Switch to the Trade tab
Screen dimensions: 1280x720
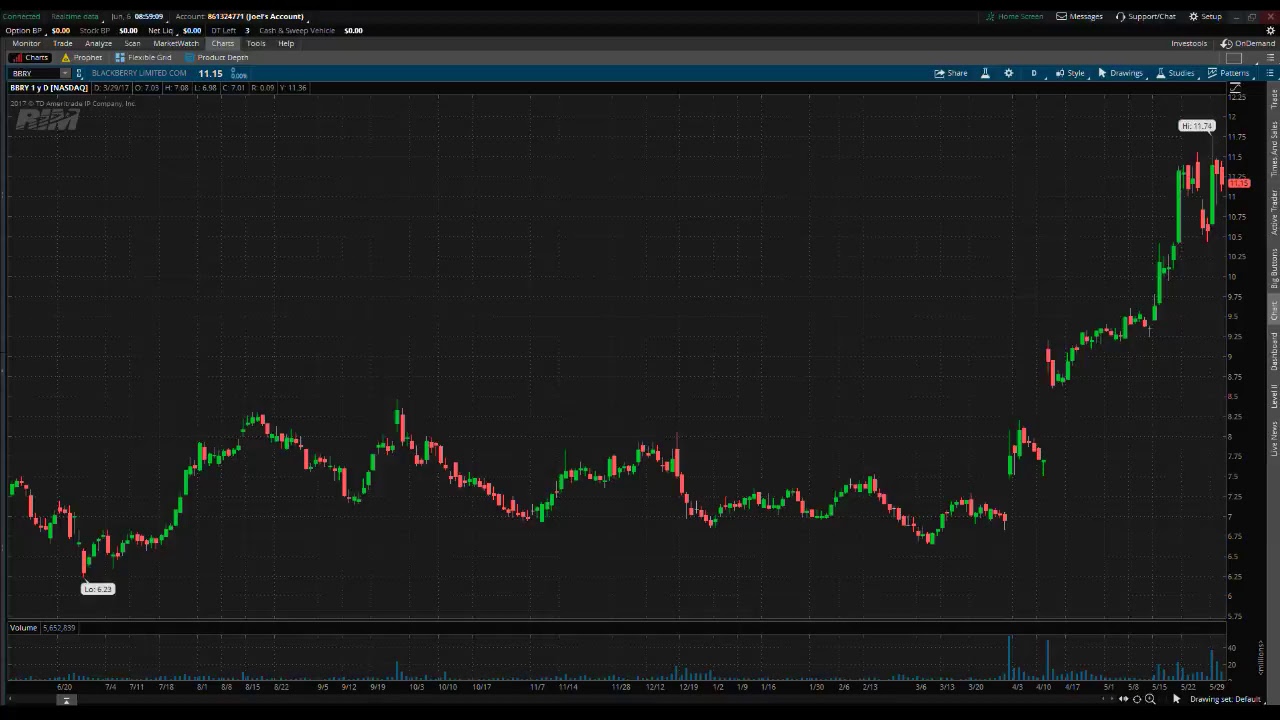(x=62, y=43)
